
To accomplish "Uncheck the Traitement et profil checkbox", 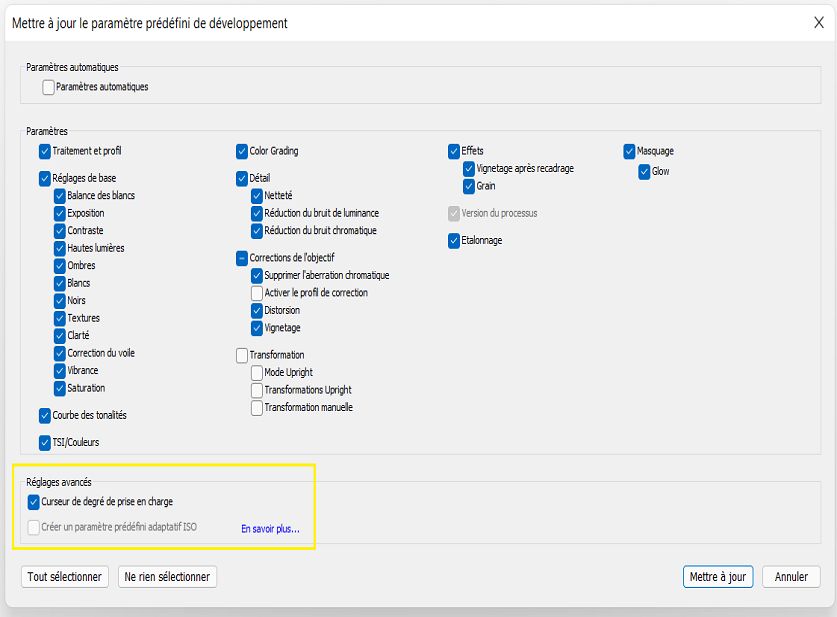I will tap(45, 151).
